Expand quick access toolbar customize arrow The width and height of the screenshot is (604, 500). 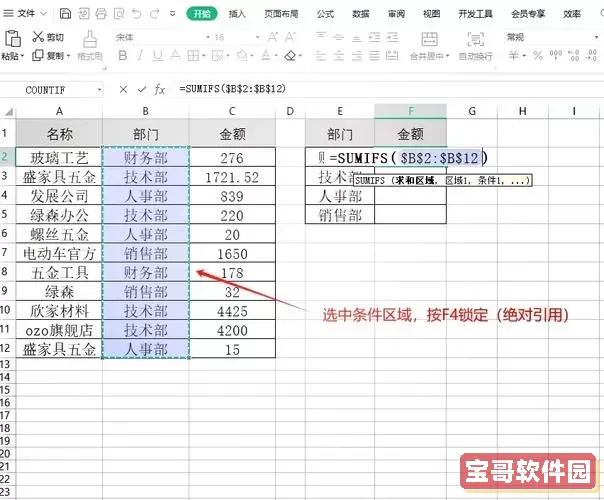click(x=173, y=14)
